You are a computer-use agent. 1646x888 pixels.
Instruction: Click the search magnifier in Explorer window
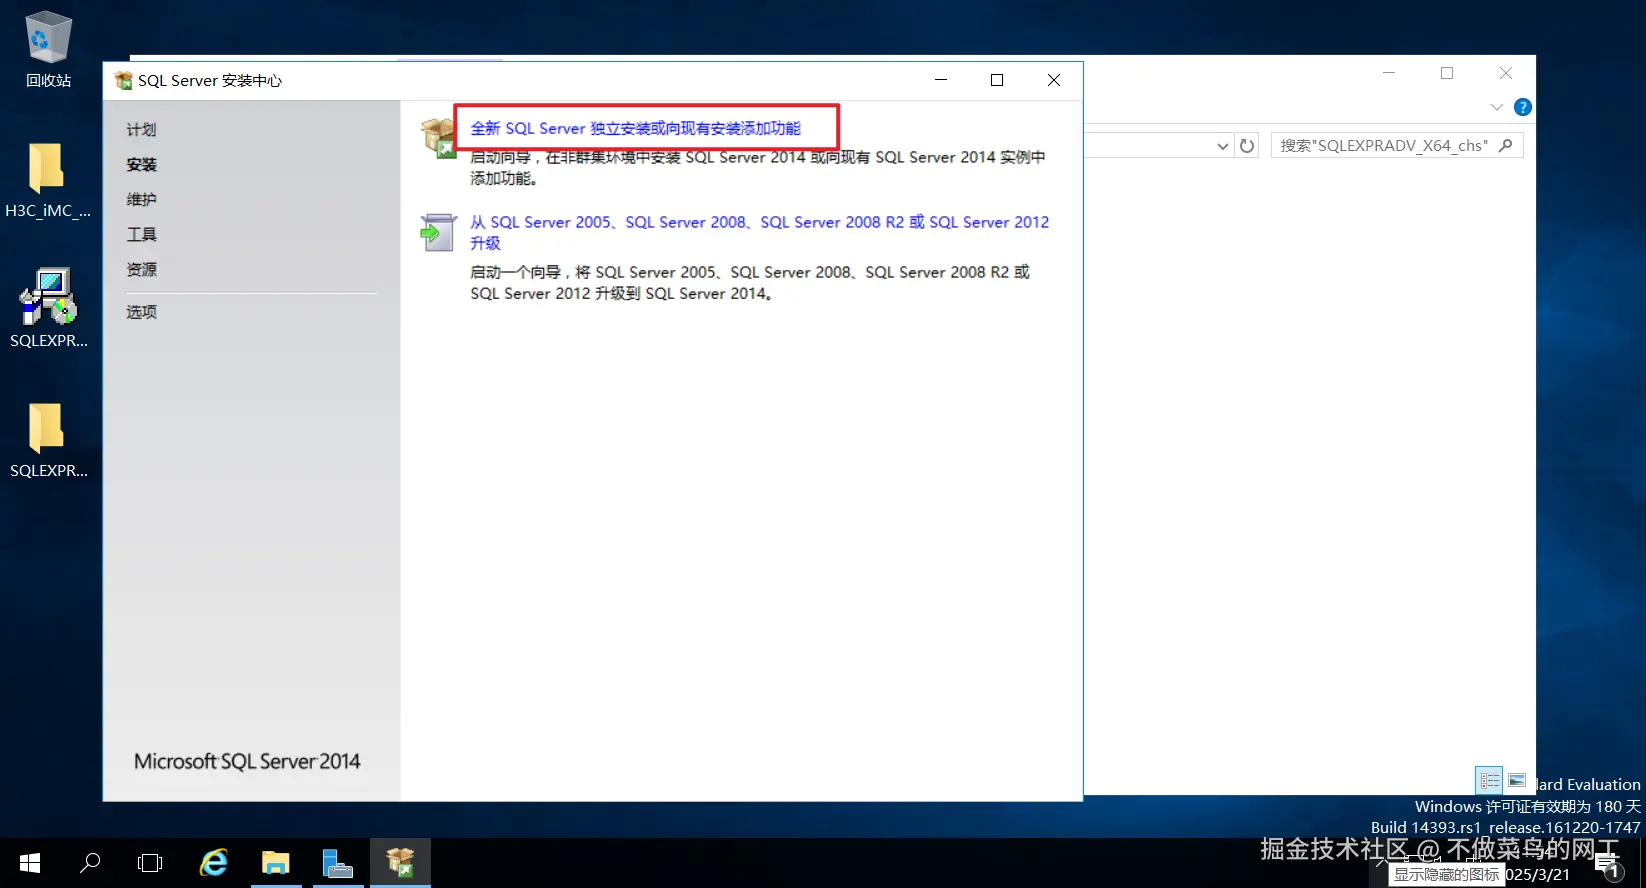pyautogui.click(x=1507, y=145)
